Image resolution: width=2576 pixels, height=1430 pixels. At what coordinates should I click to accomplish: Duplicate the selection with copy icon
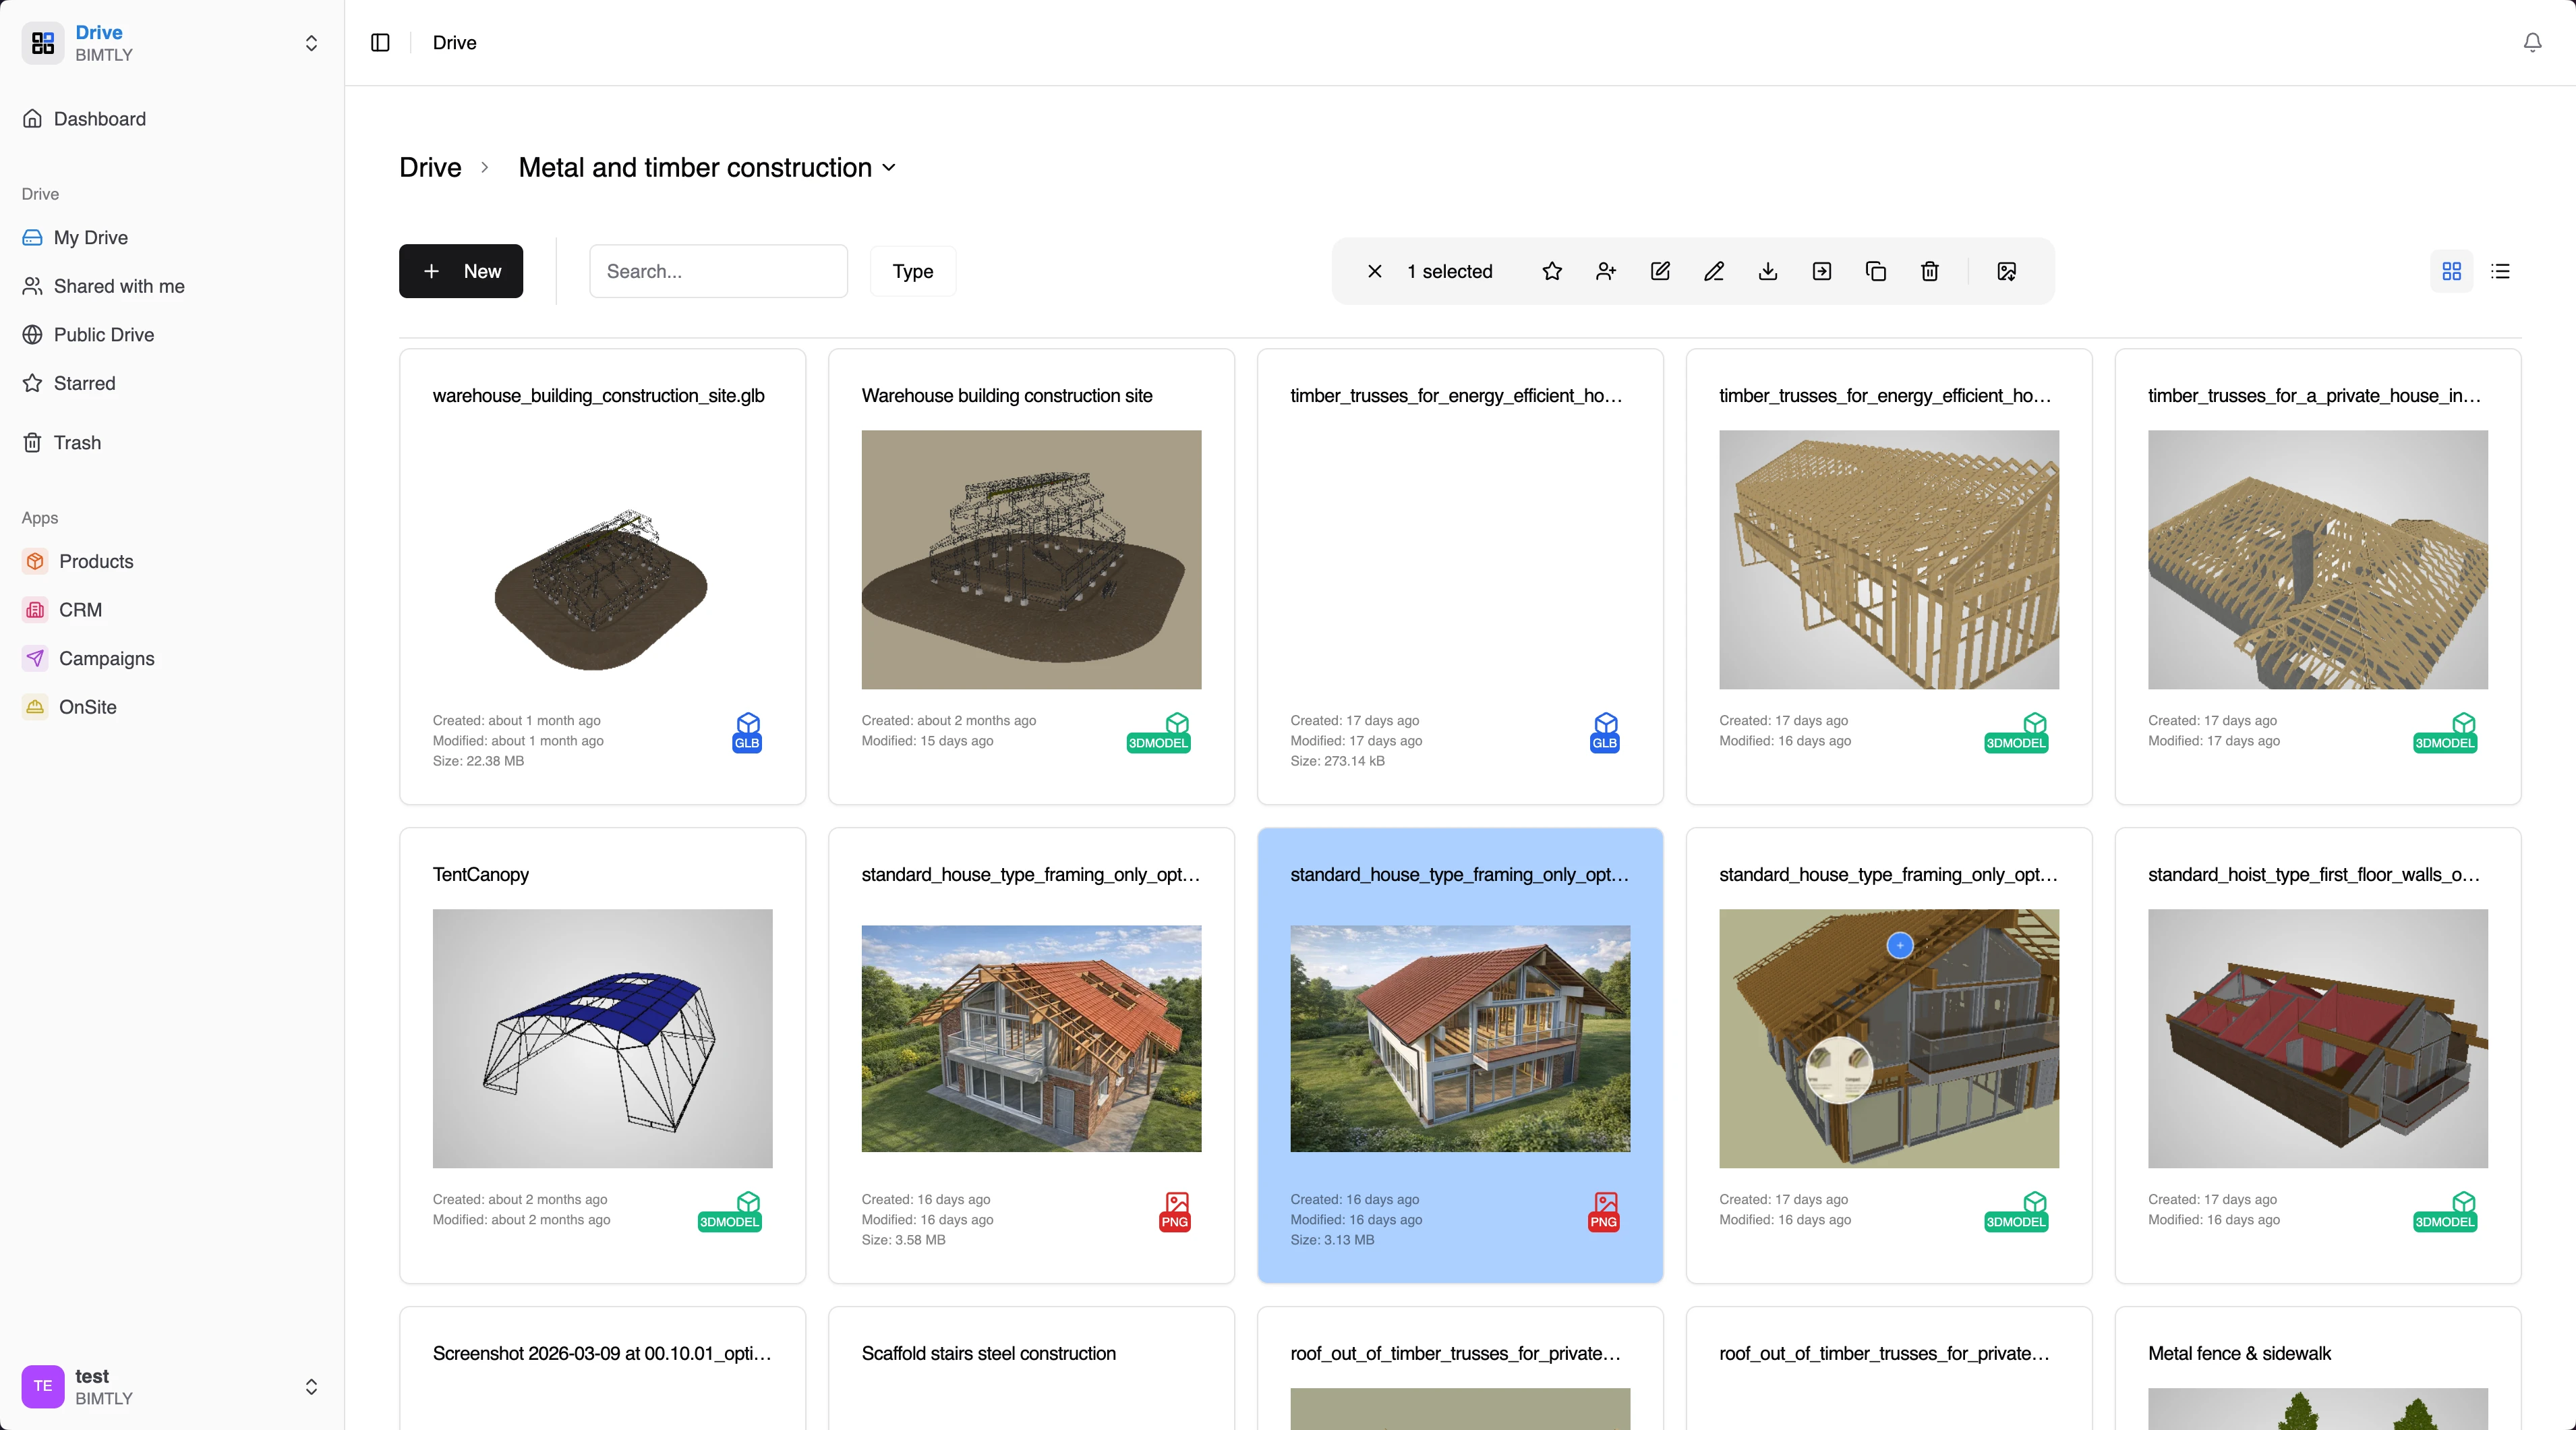click(1876, 271)
